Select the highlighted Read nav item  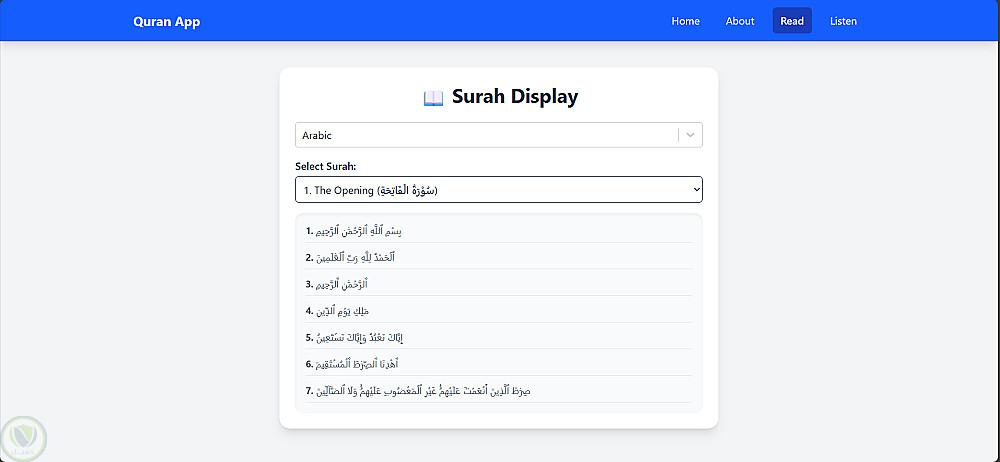coord(792,21)
